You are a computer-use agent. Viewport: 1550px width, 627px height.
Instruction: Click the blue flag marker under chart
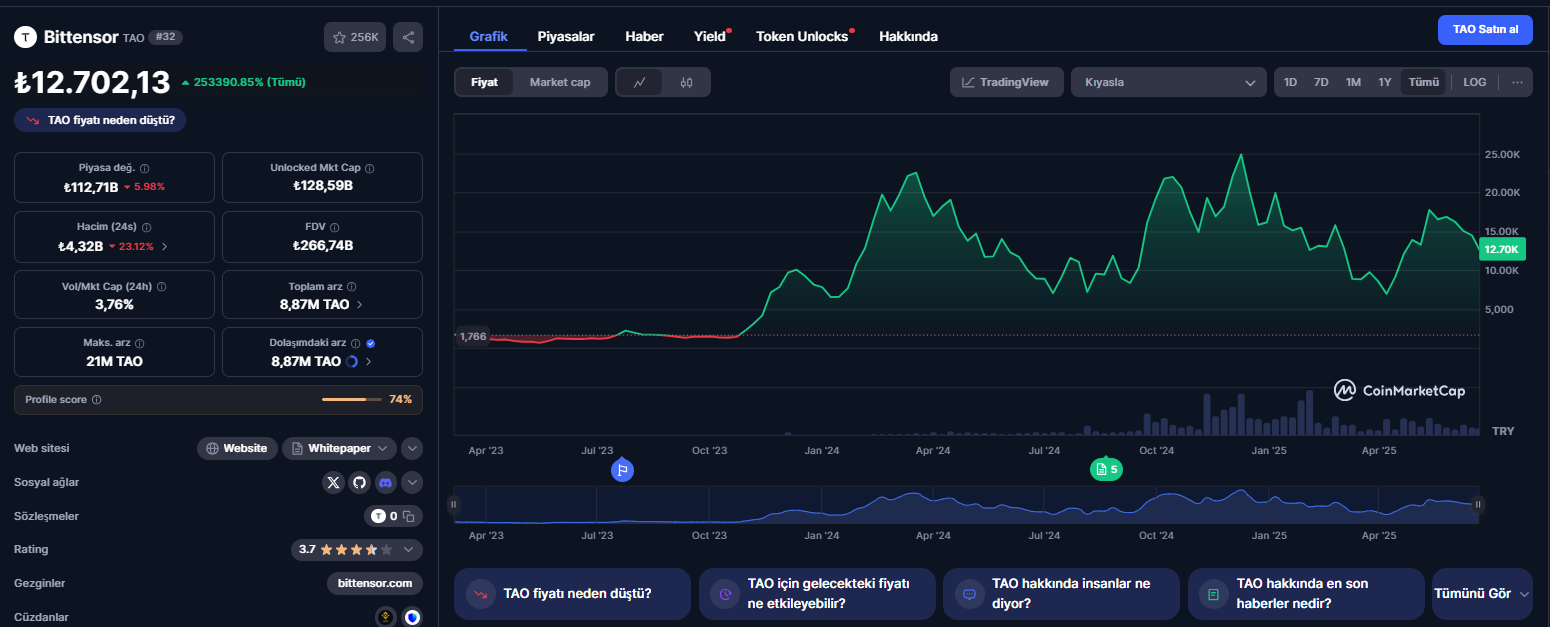(x=622, y=469)
